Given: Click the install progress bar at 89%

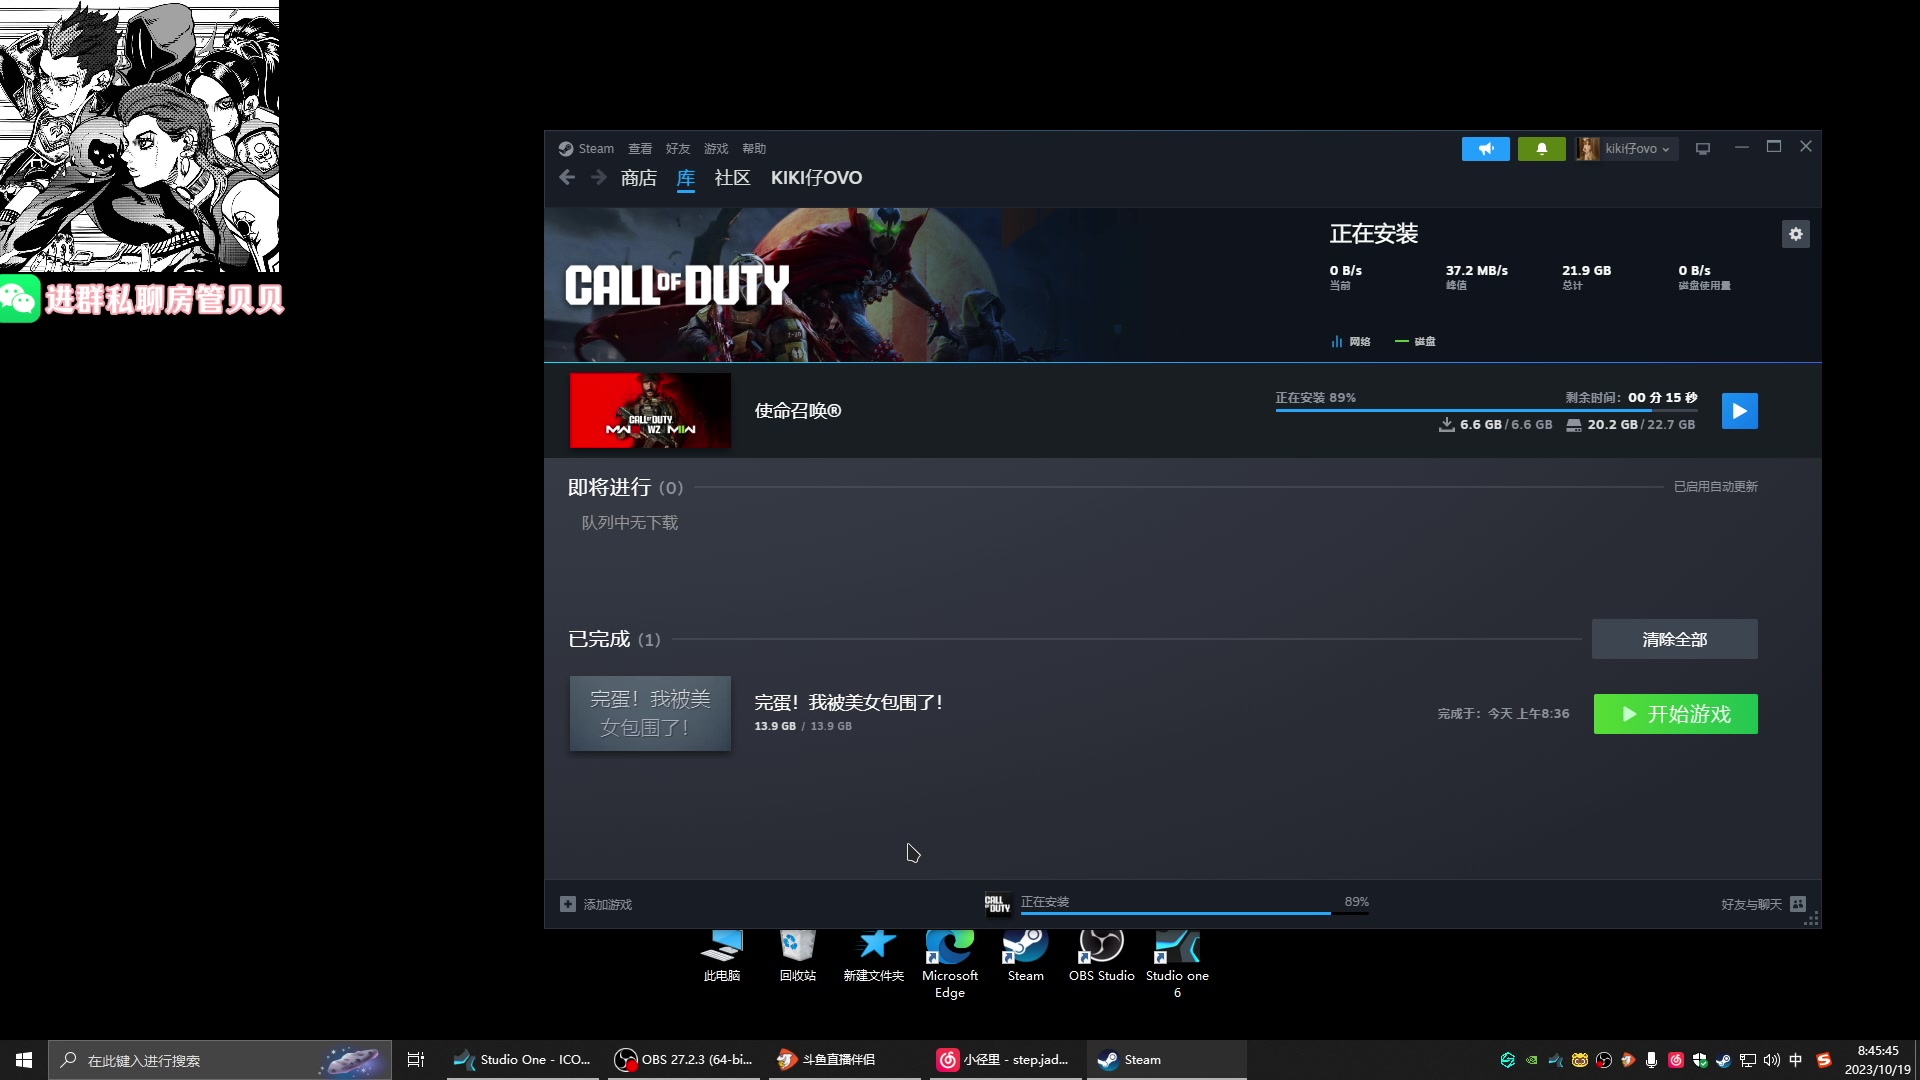Looking at the screenshot, I should click(1486, 410).
